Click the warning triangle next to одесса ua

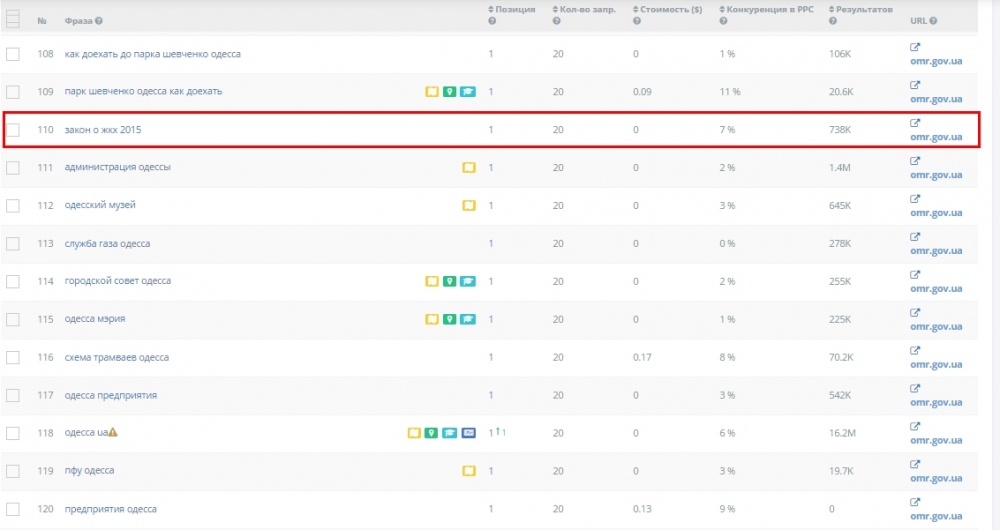click(x=113, y=432)
